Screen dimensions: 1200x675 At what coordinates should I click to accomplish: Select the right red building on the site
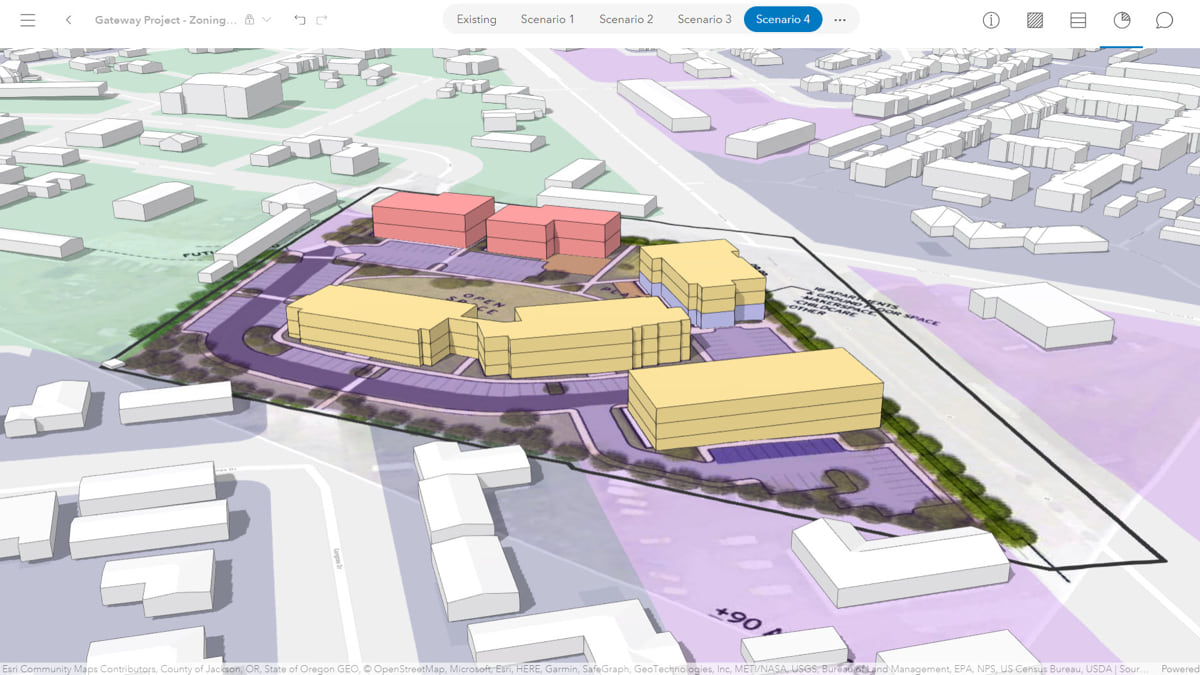553,231
